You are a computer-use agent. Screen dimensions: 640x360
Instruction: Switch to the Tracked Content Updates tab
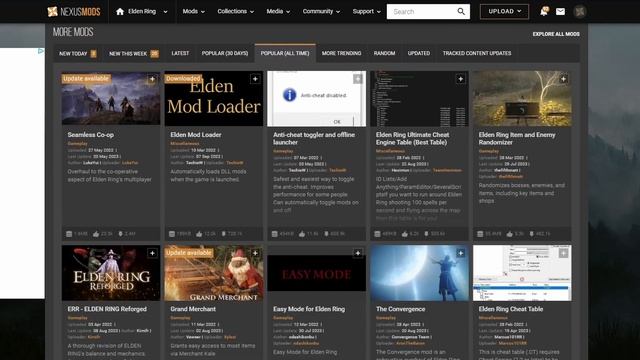click(477, 53)
